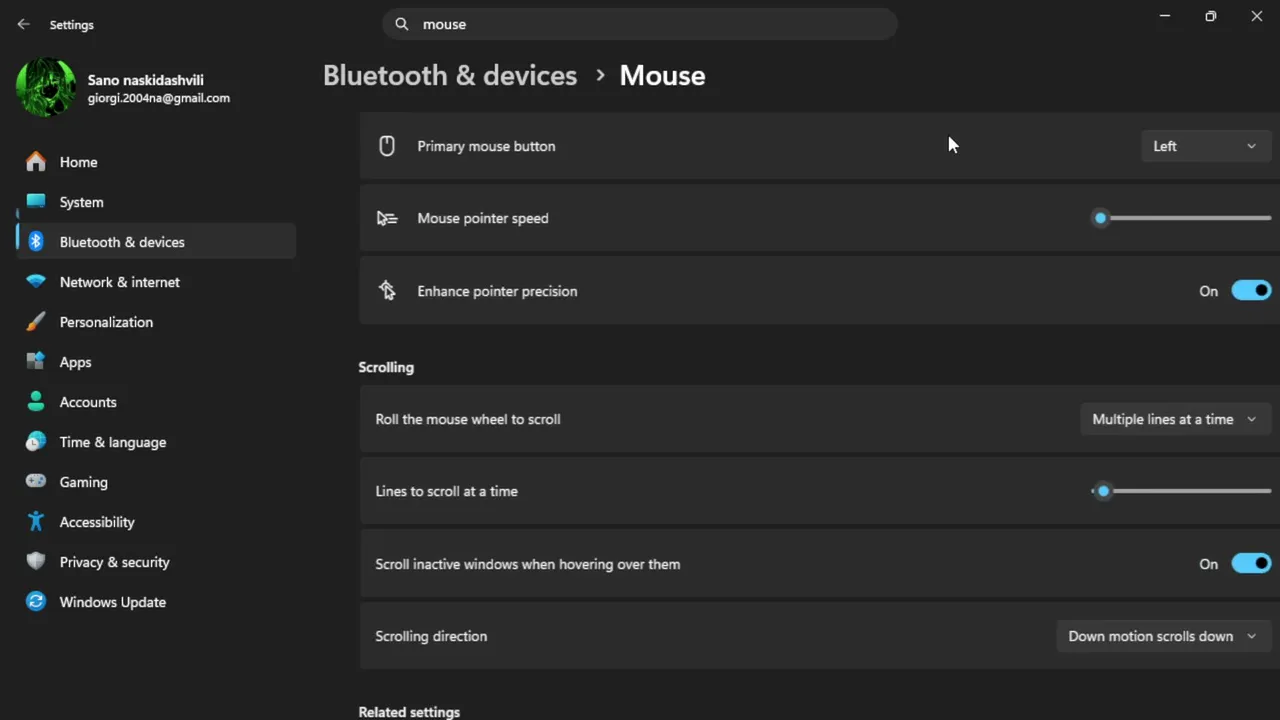This screenshot has height=720, width=1280.
Task: Open Gaming via the controller icon
Action: (36, 482)
